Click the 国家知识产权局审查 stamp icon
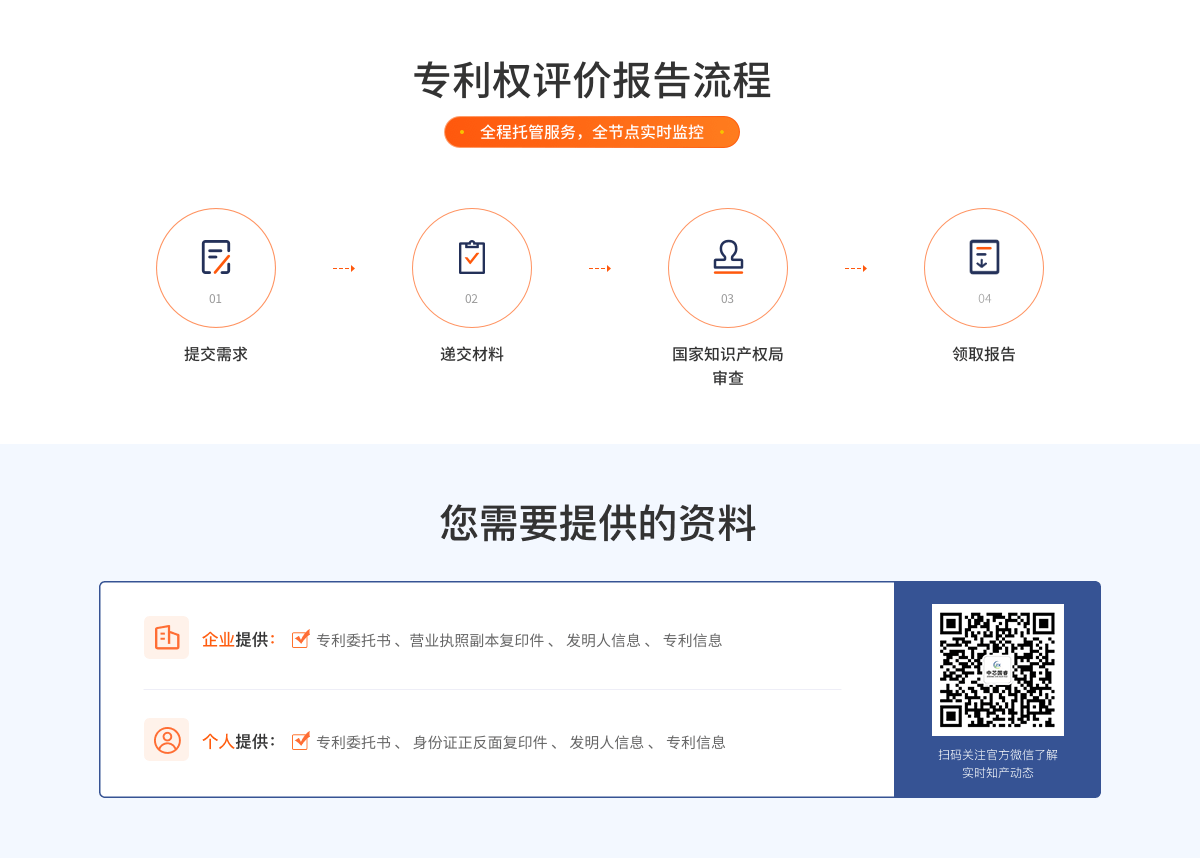The height and width of the screenshot is (858, 1200). [728, 257]
